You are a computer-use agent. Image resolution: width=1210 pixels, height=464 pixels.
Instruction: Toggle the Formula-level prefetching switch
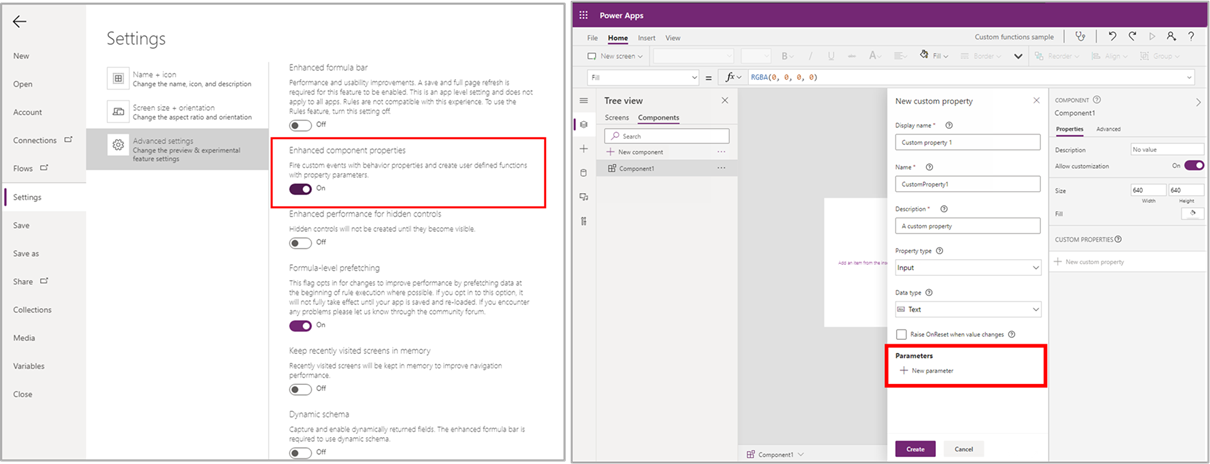[x=300, y=325]
